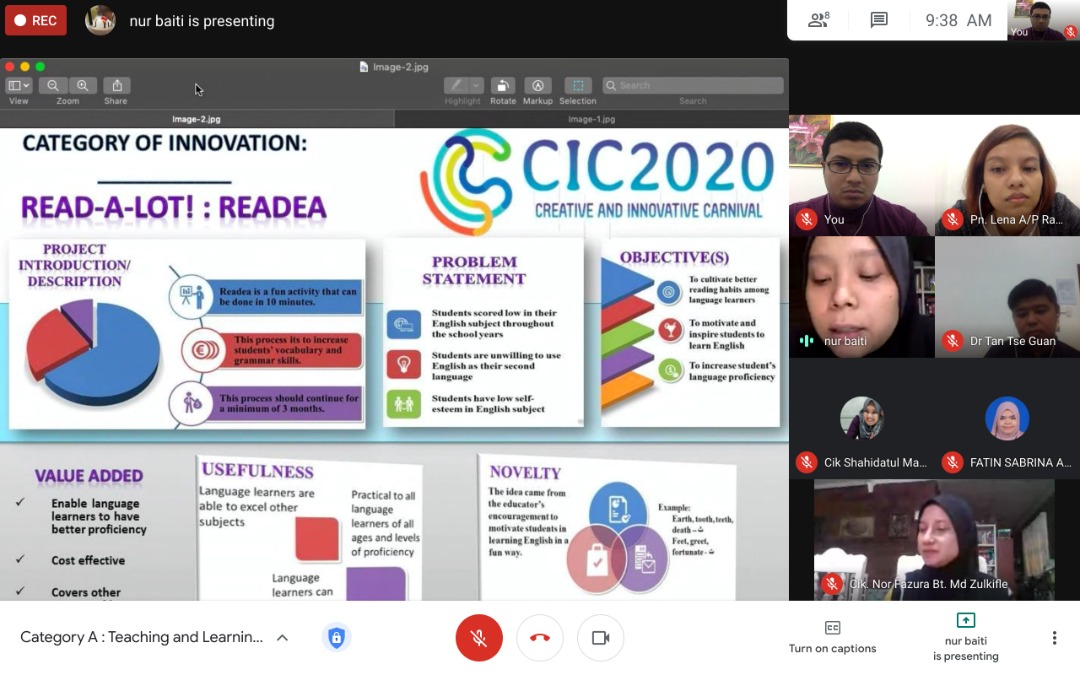This screenshot has height=675, width=1080.
Task: Zoom out in the Preview toolbar
Action: [52, 85]
